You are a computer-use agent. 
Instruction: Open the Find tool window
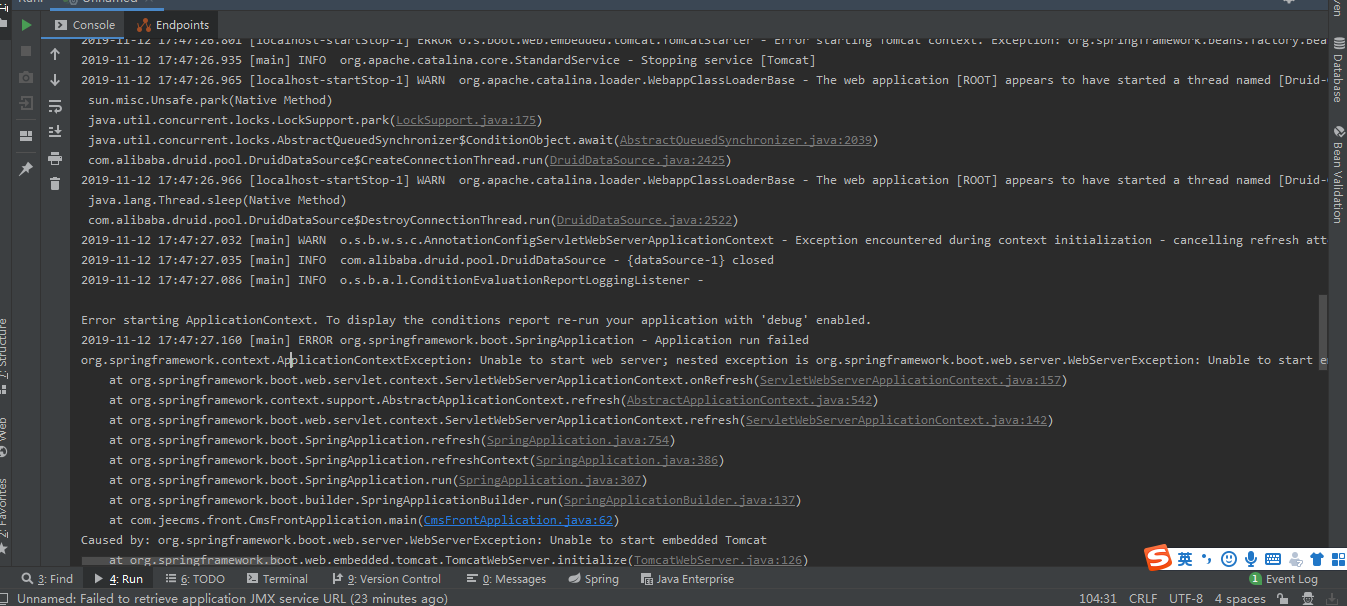click(47, 579)
